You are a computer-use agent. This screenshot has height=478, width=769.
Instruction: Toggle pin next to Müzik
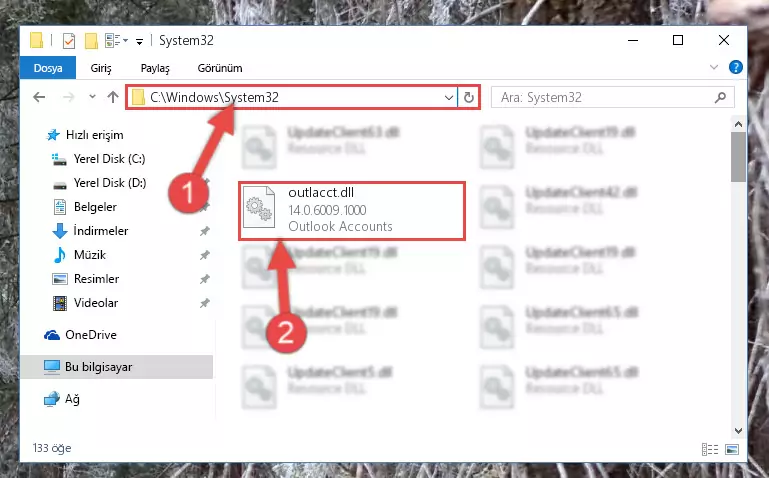[205, 255]
